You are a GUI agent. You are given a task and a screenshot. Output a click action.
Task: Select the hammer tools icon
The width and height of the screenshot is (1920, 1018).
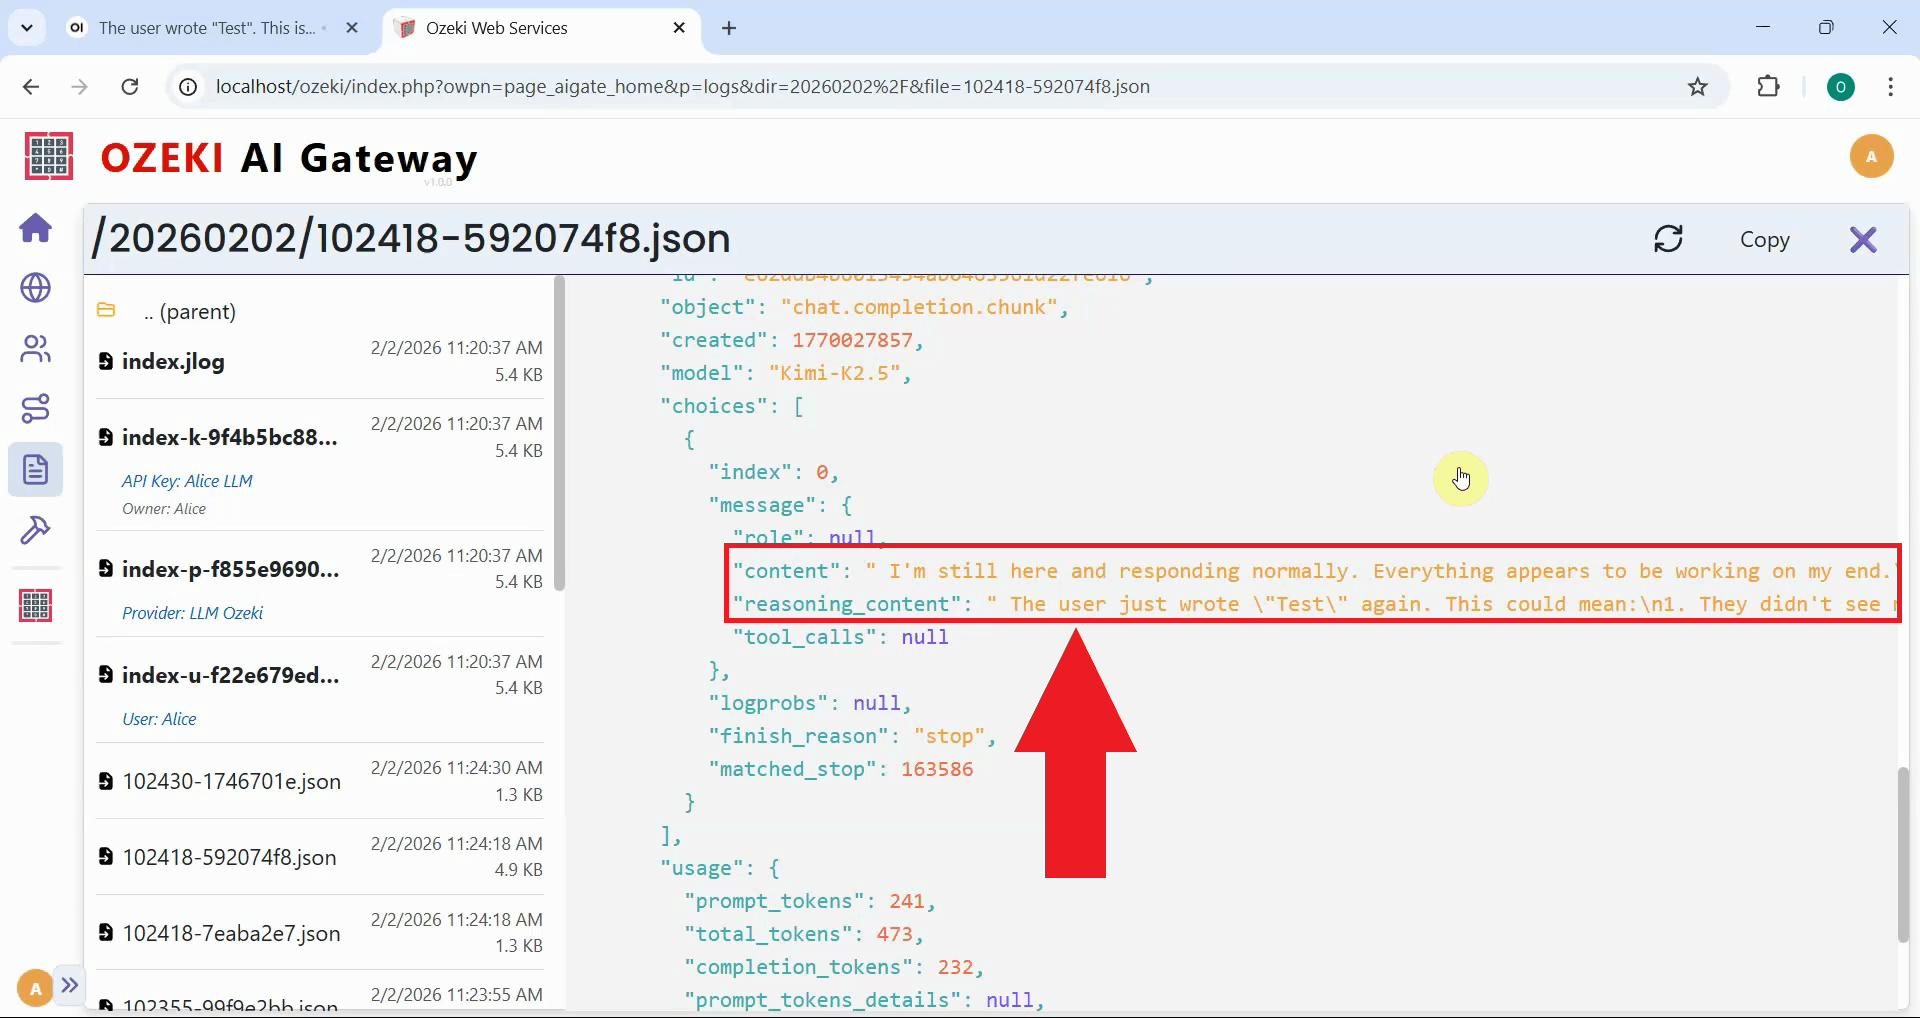[x=35, y=530]
